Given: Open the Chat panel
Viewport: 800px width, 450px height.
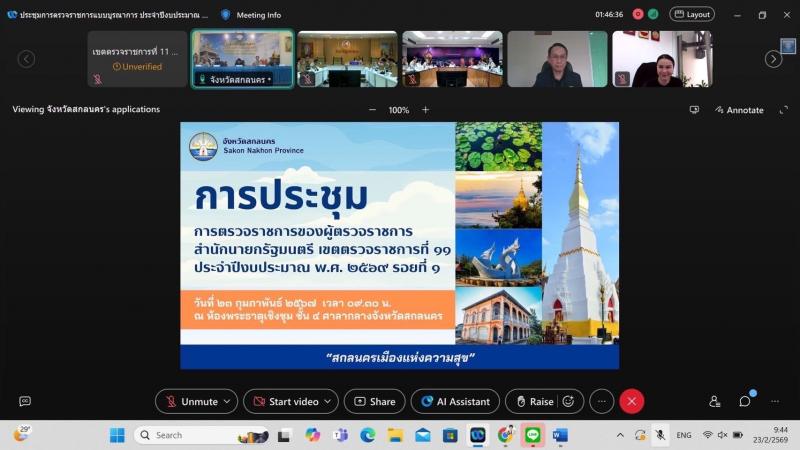Looking at the screenshot, I should coord(745,402).
